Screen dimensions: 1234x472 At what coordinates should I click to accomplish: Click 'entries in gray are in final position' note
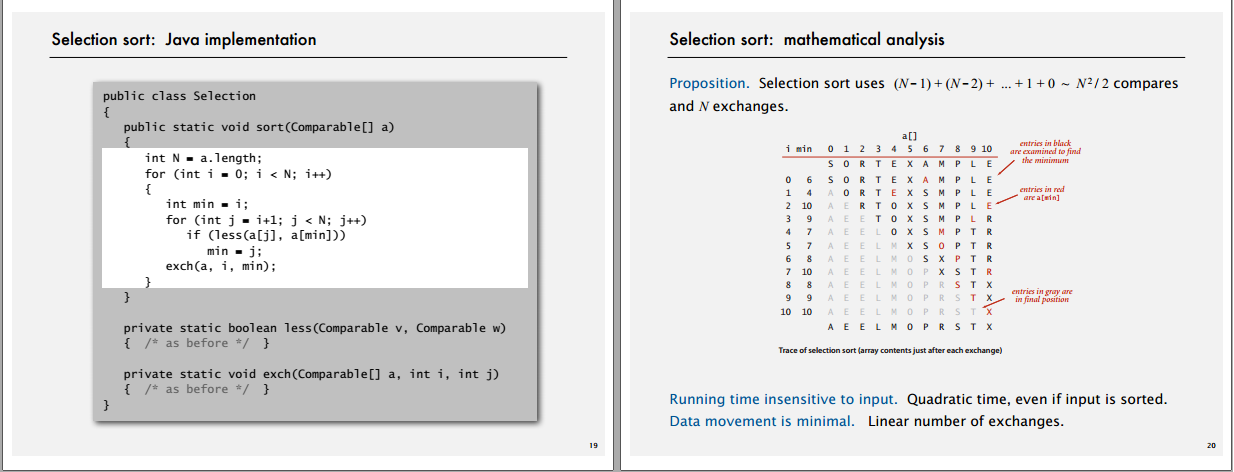[1042, 295]
